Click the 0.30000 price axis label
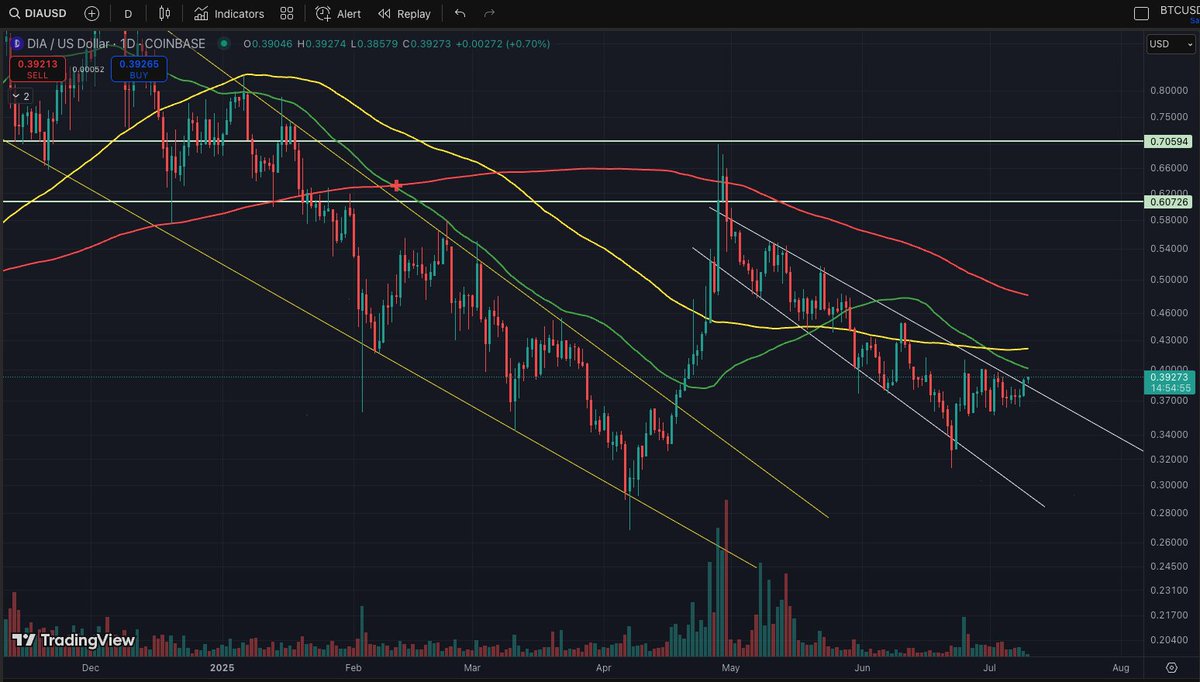The height and width of the screenshot is (682, 1200). tap(1167, 485)
